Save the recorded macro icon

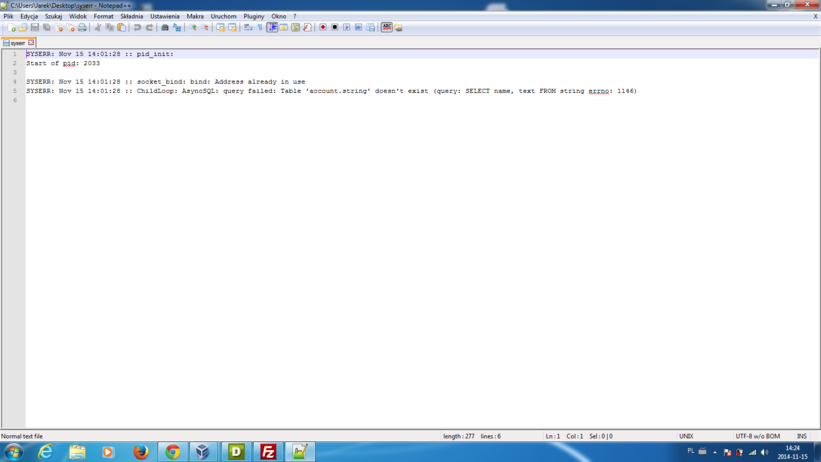[371, 28]
